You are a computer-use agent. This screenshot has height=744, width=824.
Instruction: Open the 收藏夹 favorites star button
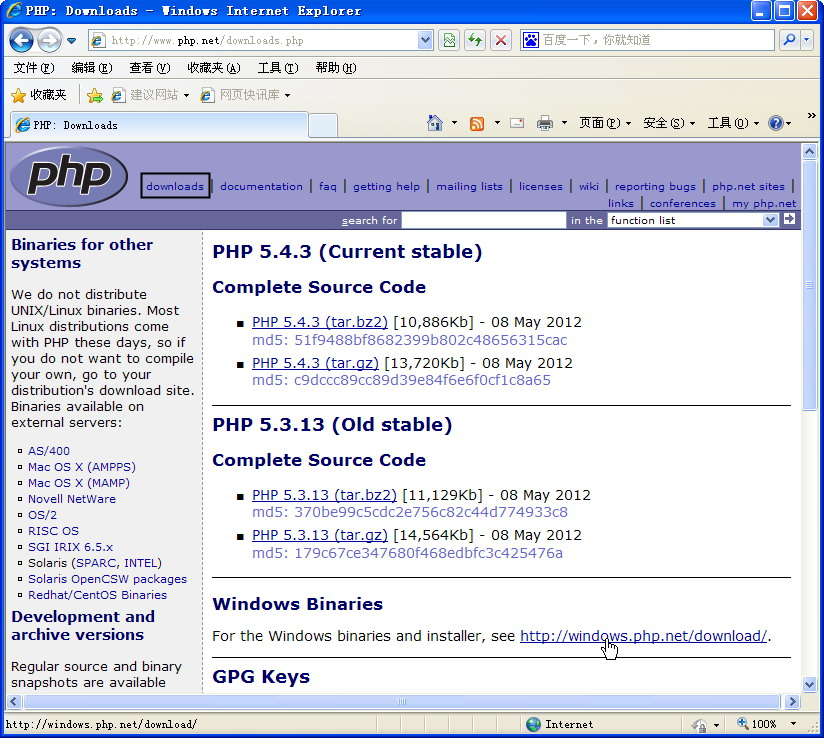click(39, 95)
